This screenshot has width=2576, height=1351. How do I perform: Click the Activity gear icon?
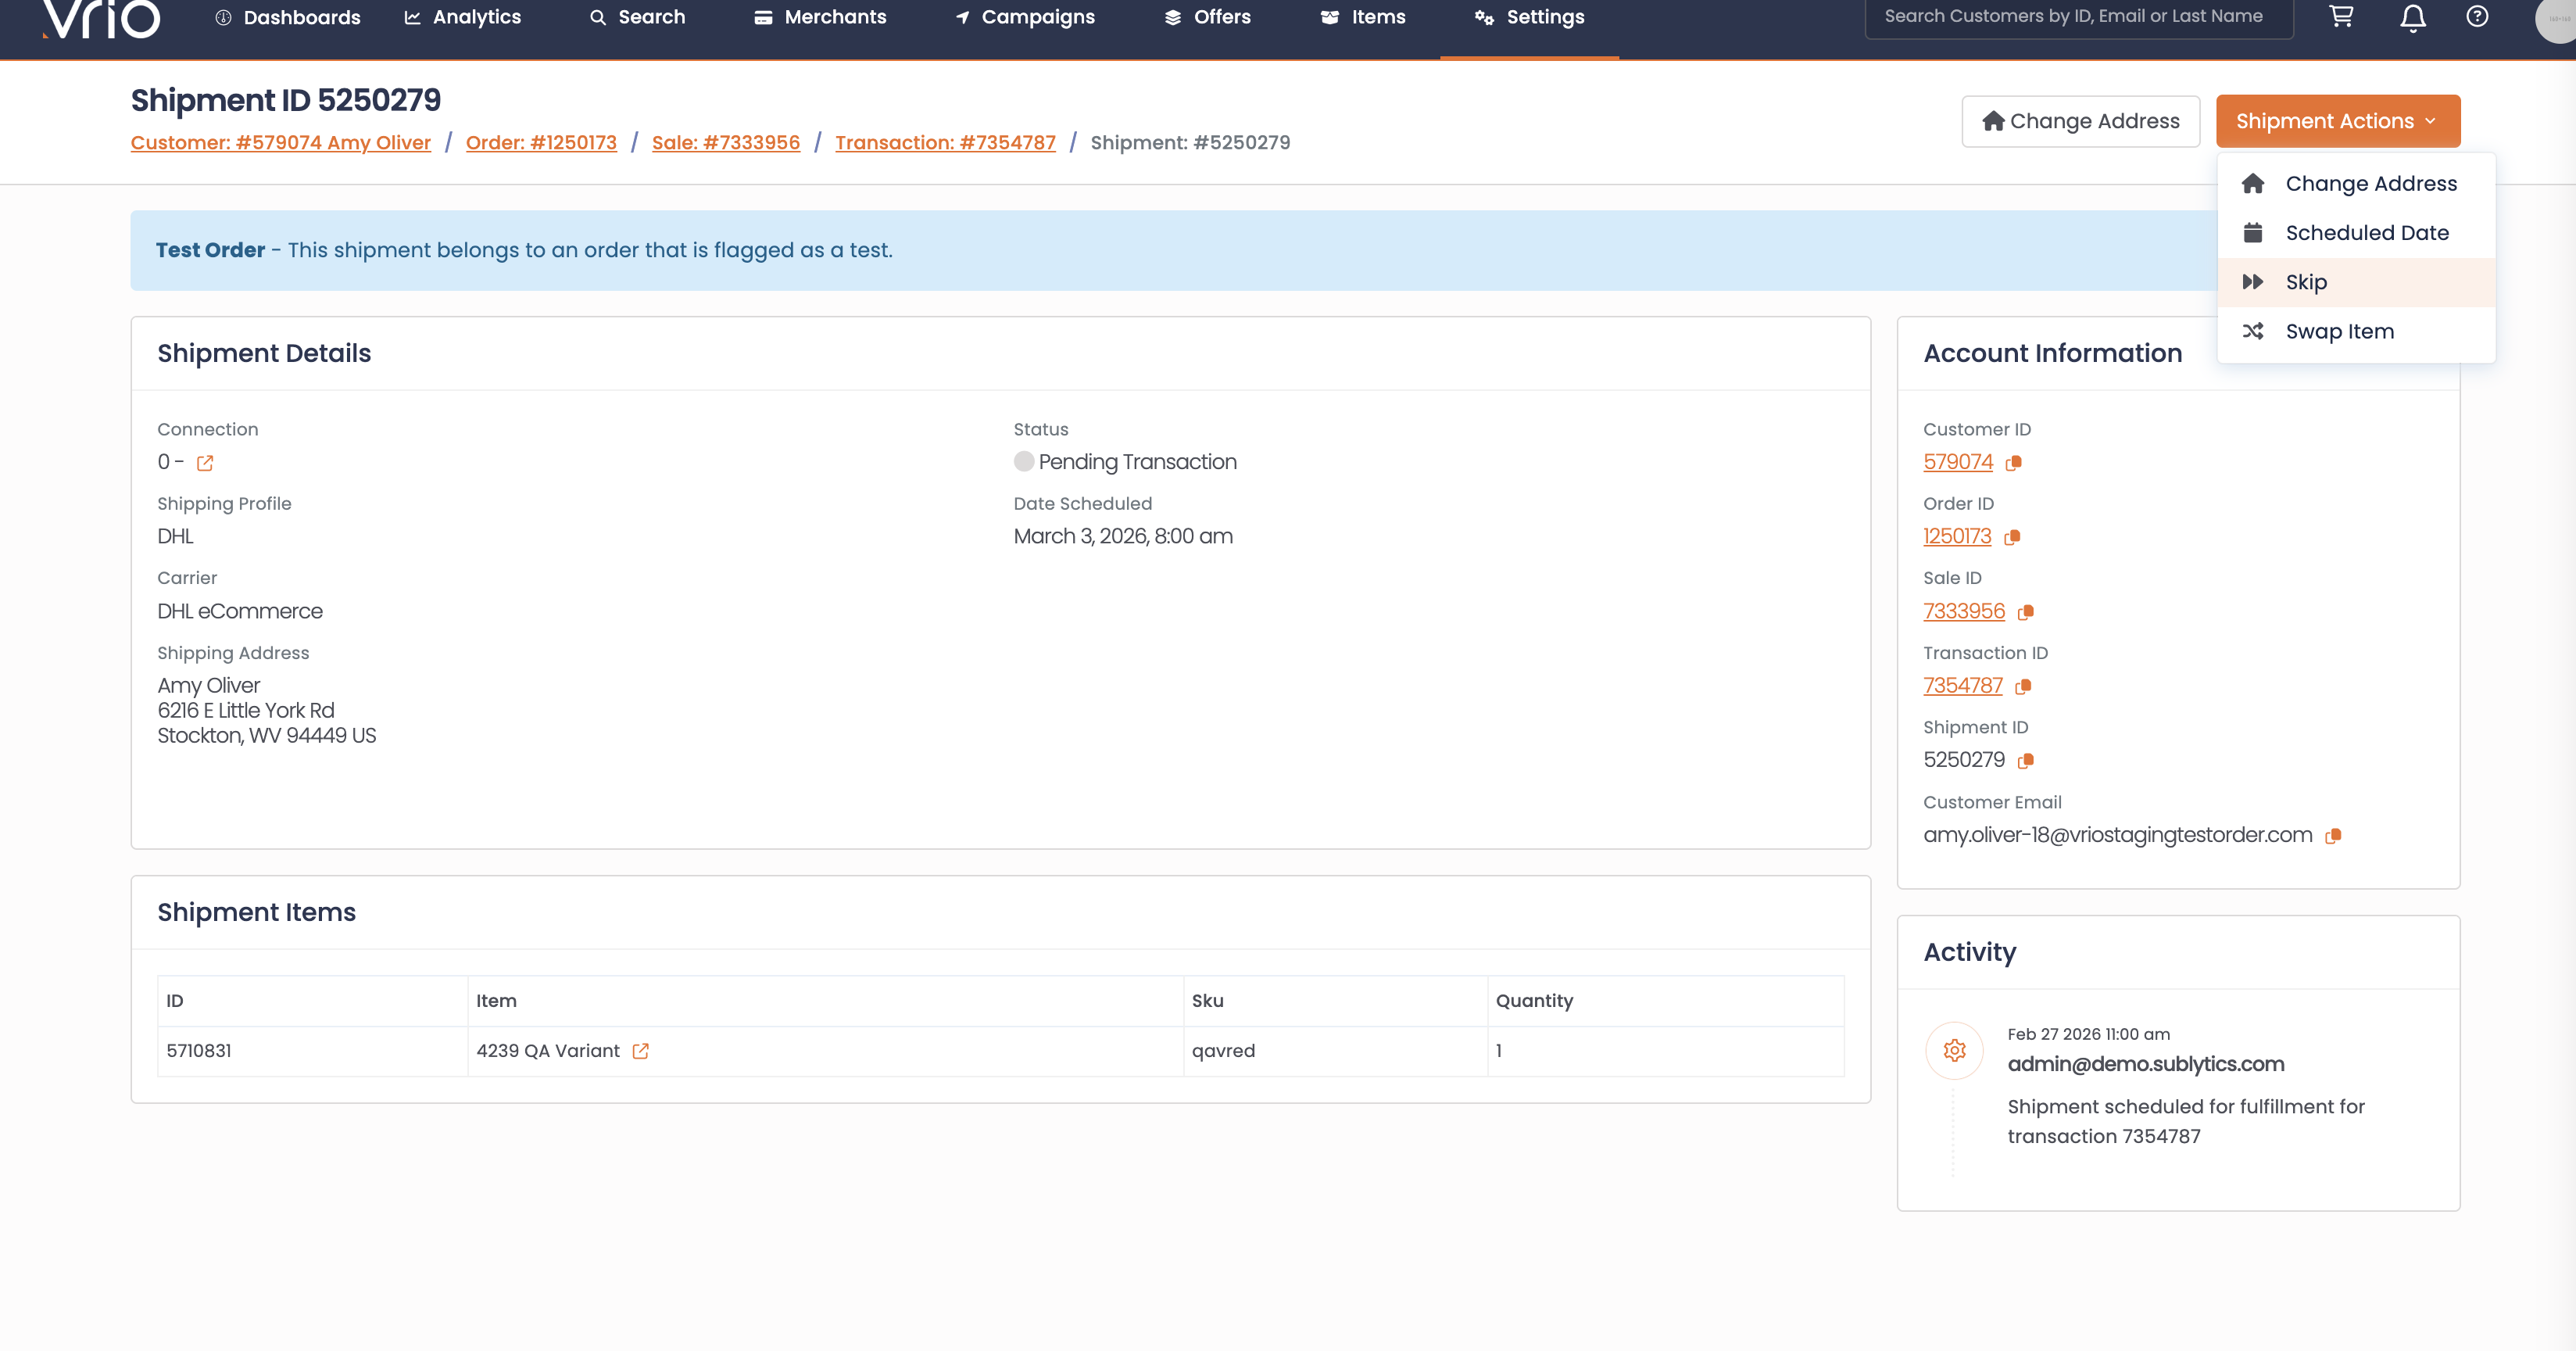[x=1954, y=1050]
